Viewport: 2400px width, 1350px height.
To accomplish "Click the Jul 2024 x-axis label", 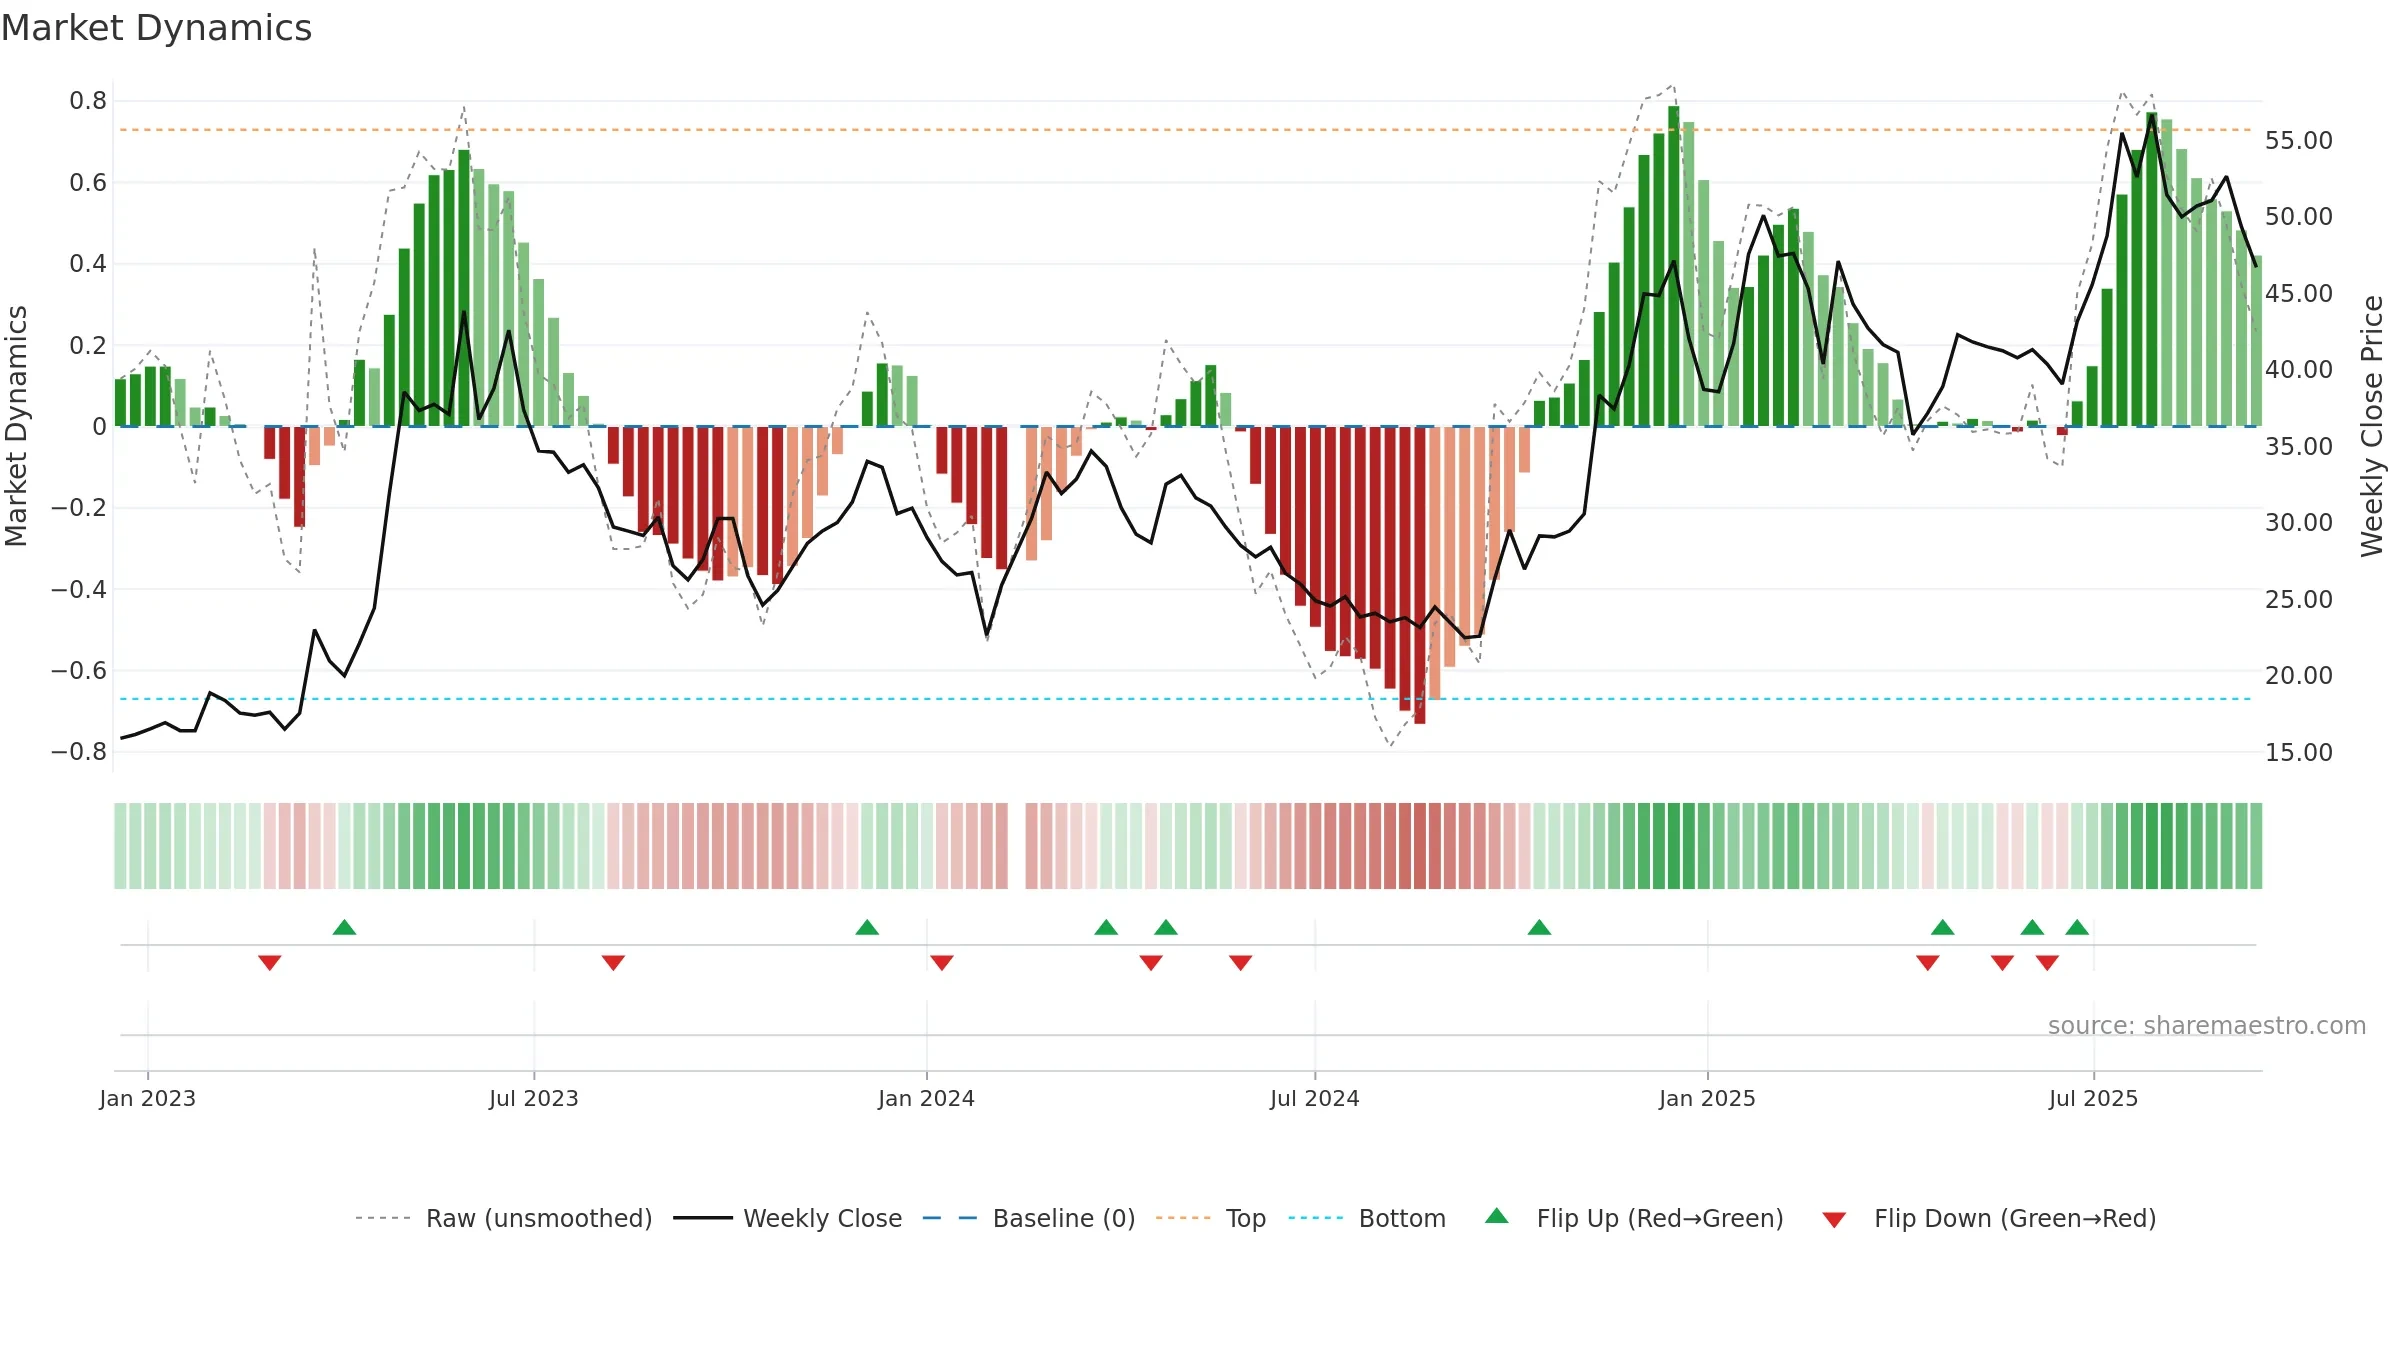I will tap(1315, 1098).
